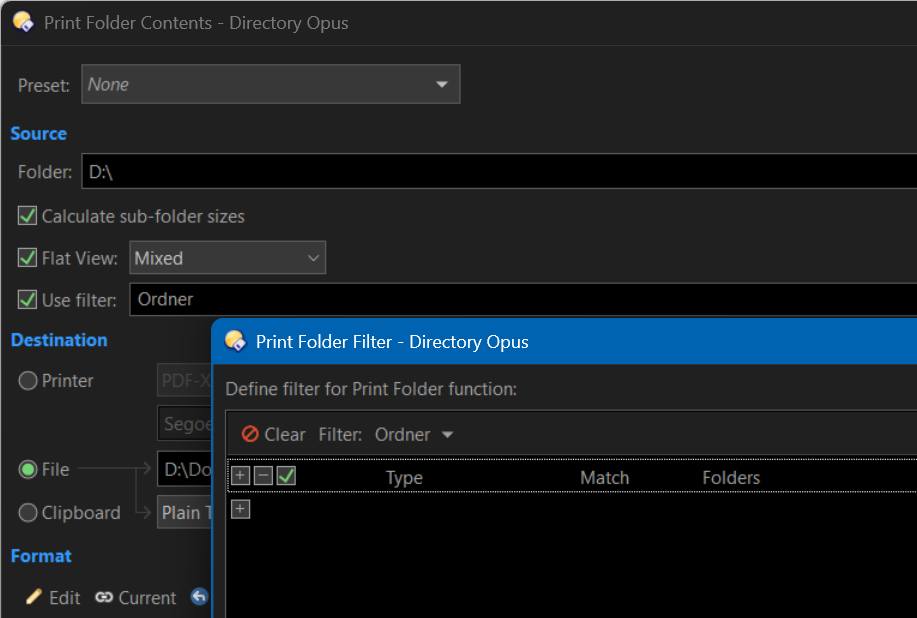Click the Folders column header
This screenshot has height=618, width=917.
tap(731, 478)
